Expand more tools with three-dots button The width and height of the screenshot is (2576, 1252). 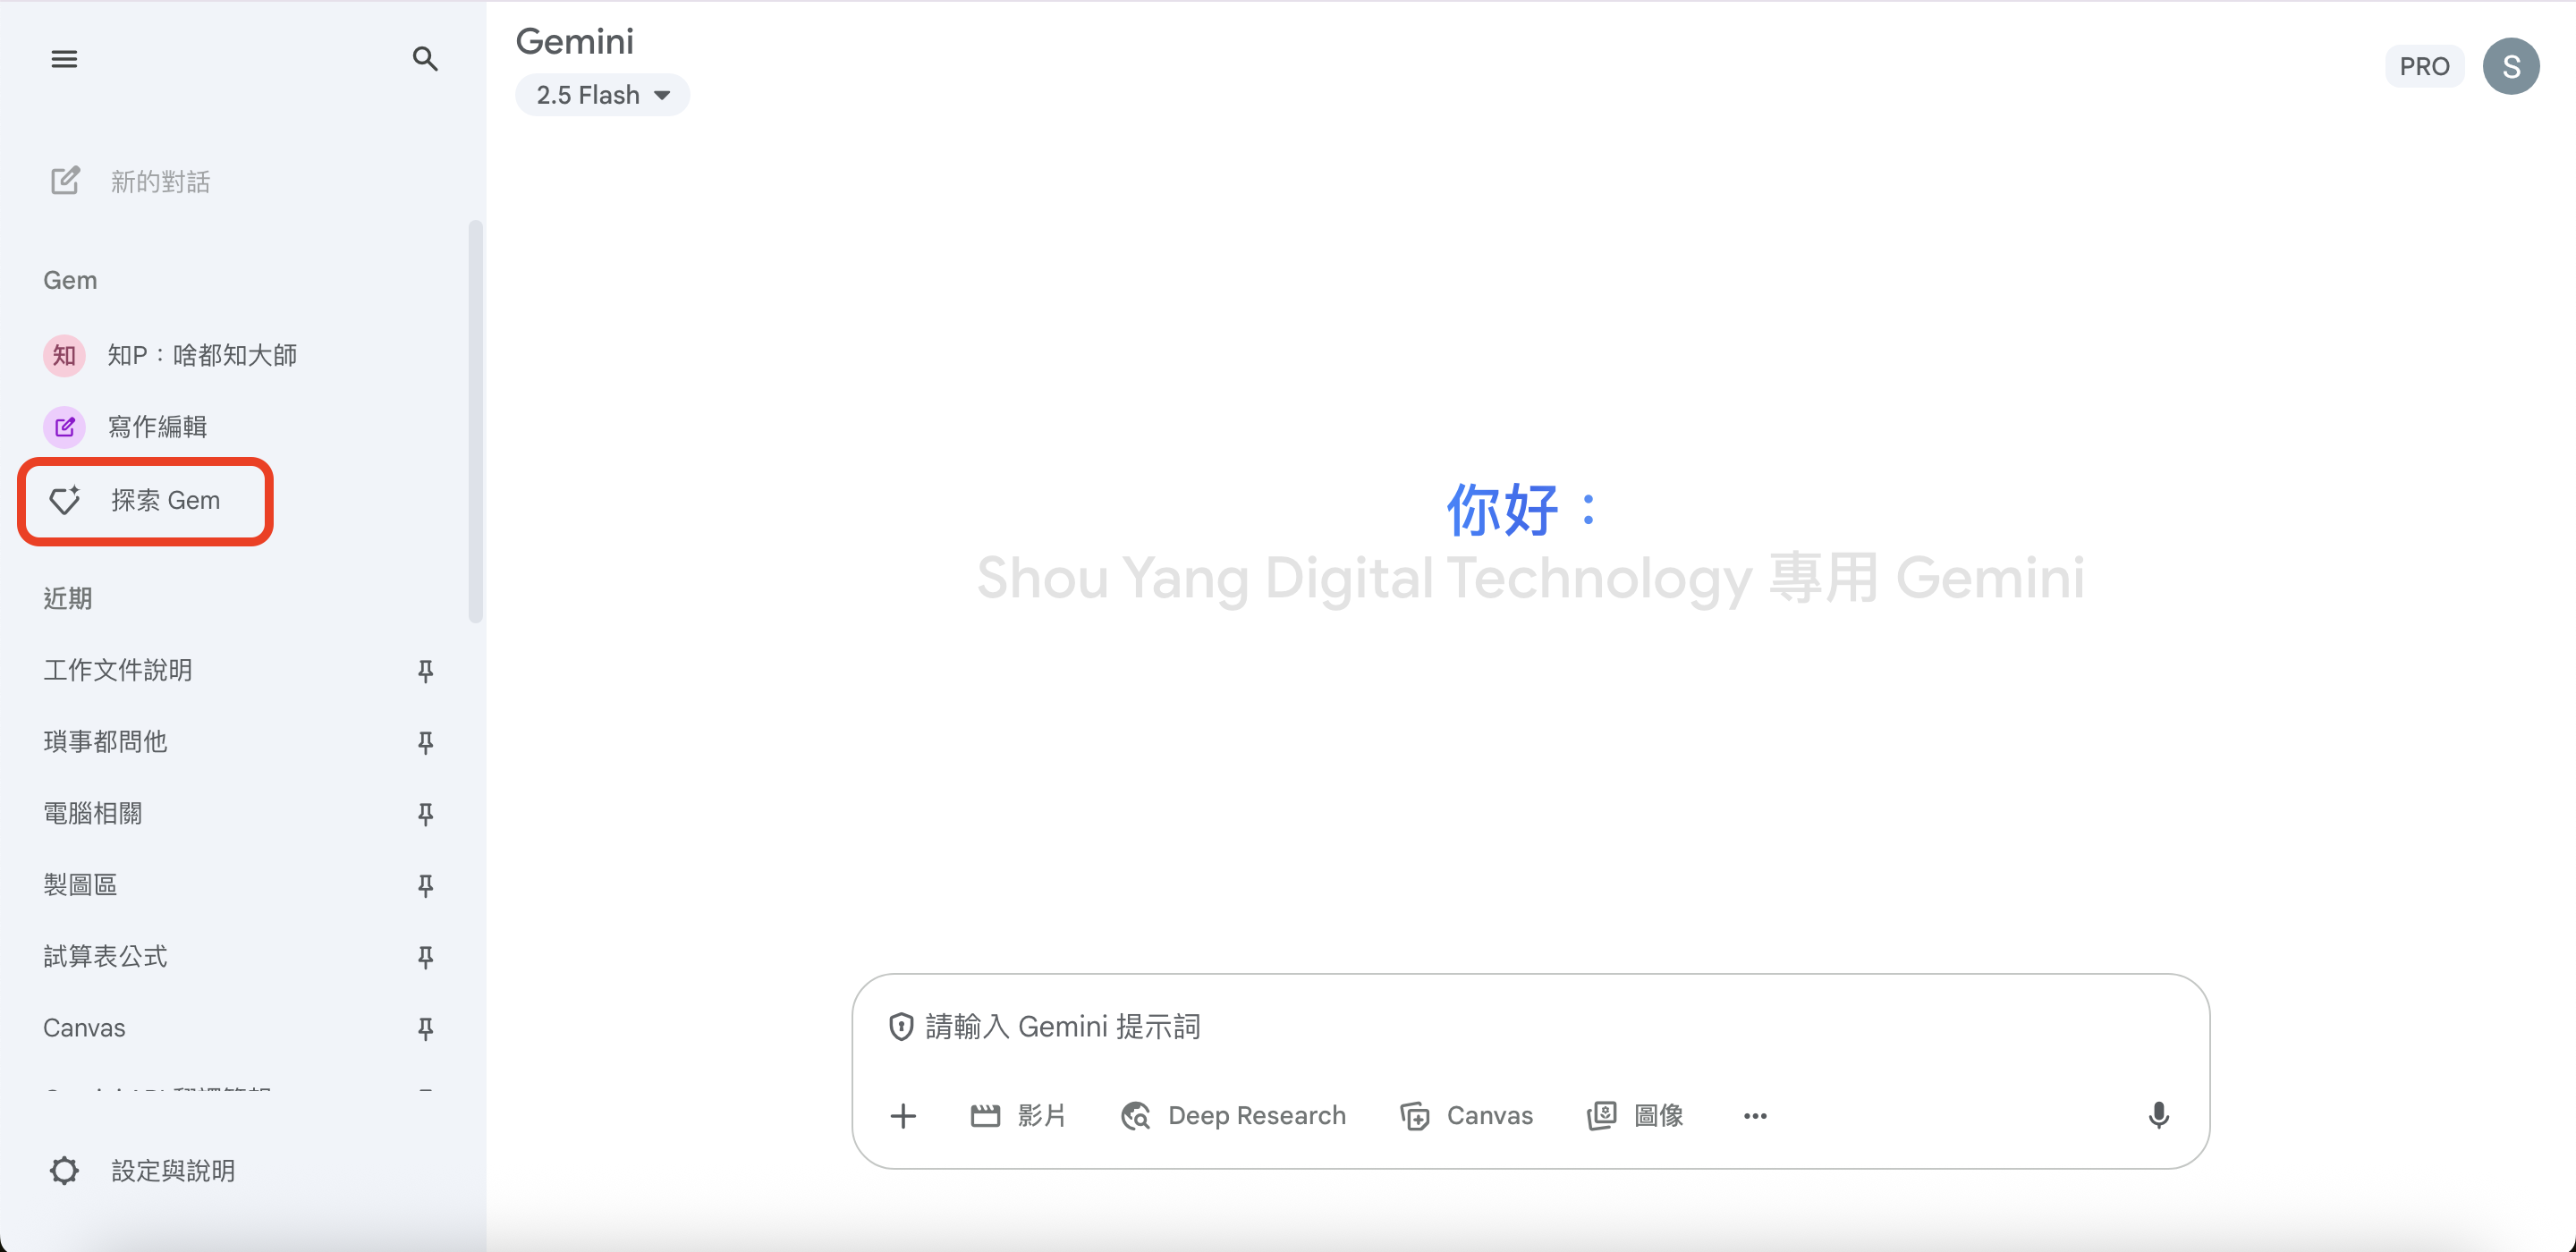1755,1115
